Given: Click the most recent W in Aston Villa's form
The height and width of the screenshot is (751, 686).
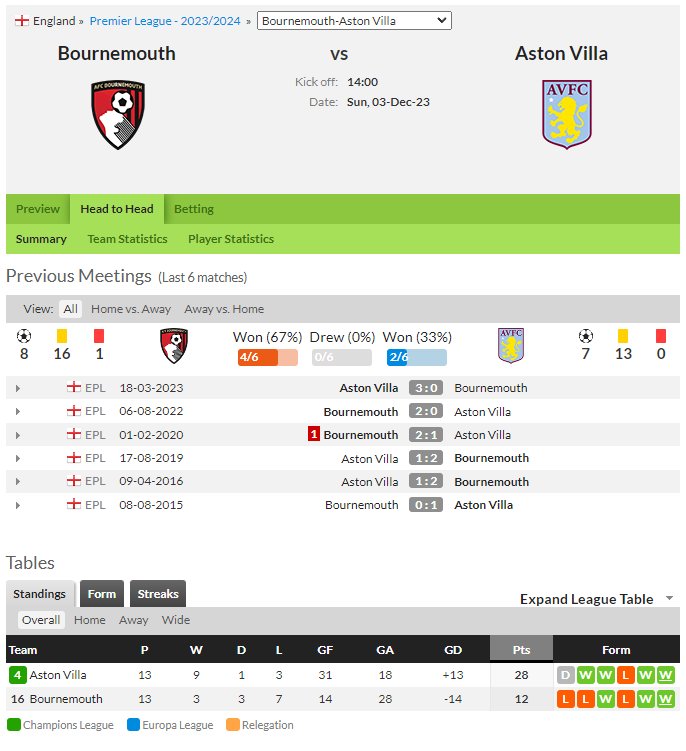Looking at the screenshot, I should pos(665,674).
